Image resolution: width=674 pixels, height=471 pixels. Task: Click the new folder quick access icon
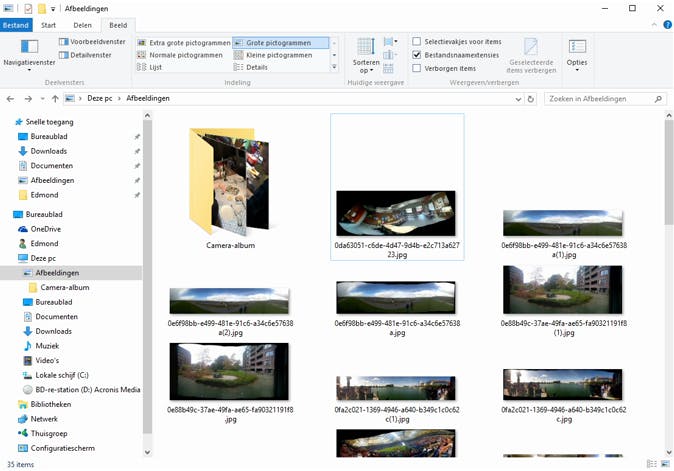pos(41,9)
